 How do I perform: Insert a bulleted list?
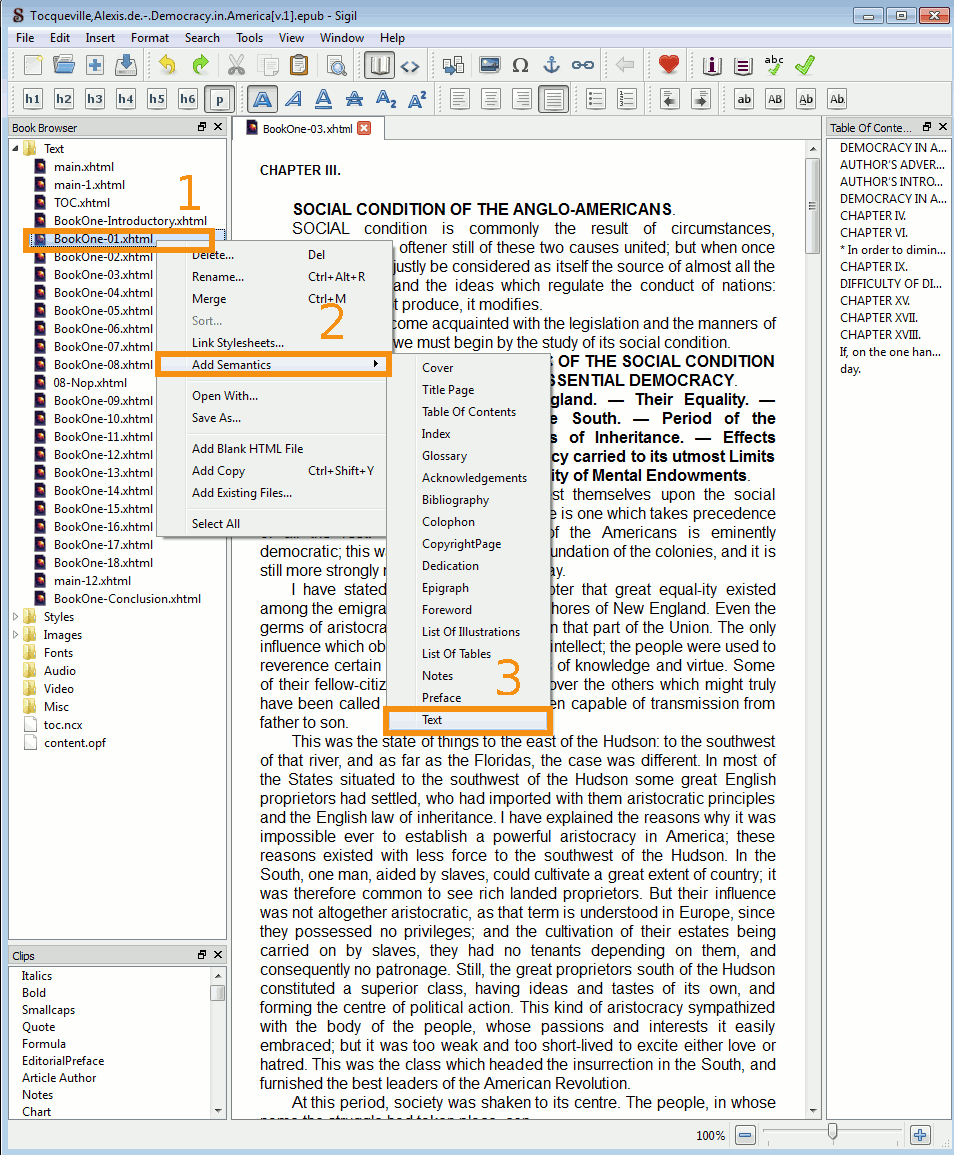pyautogui.click(x=596, y=99)
